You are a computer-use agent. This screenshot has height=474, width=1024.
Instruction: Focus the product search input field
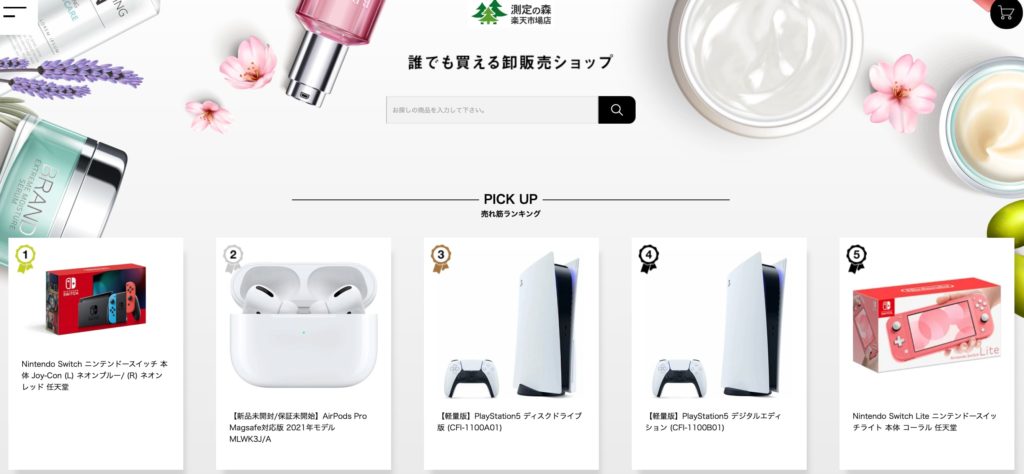coord(492,110)
